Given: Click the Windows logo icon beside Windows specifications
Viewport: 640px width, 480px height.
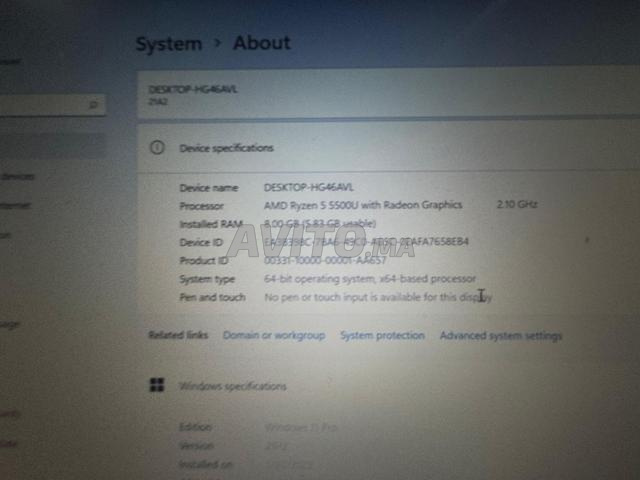Looking at the screenshot, I should (157, 384).
